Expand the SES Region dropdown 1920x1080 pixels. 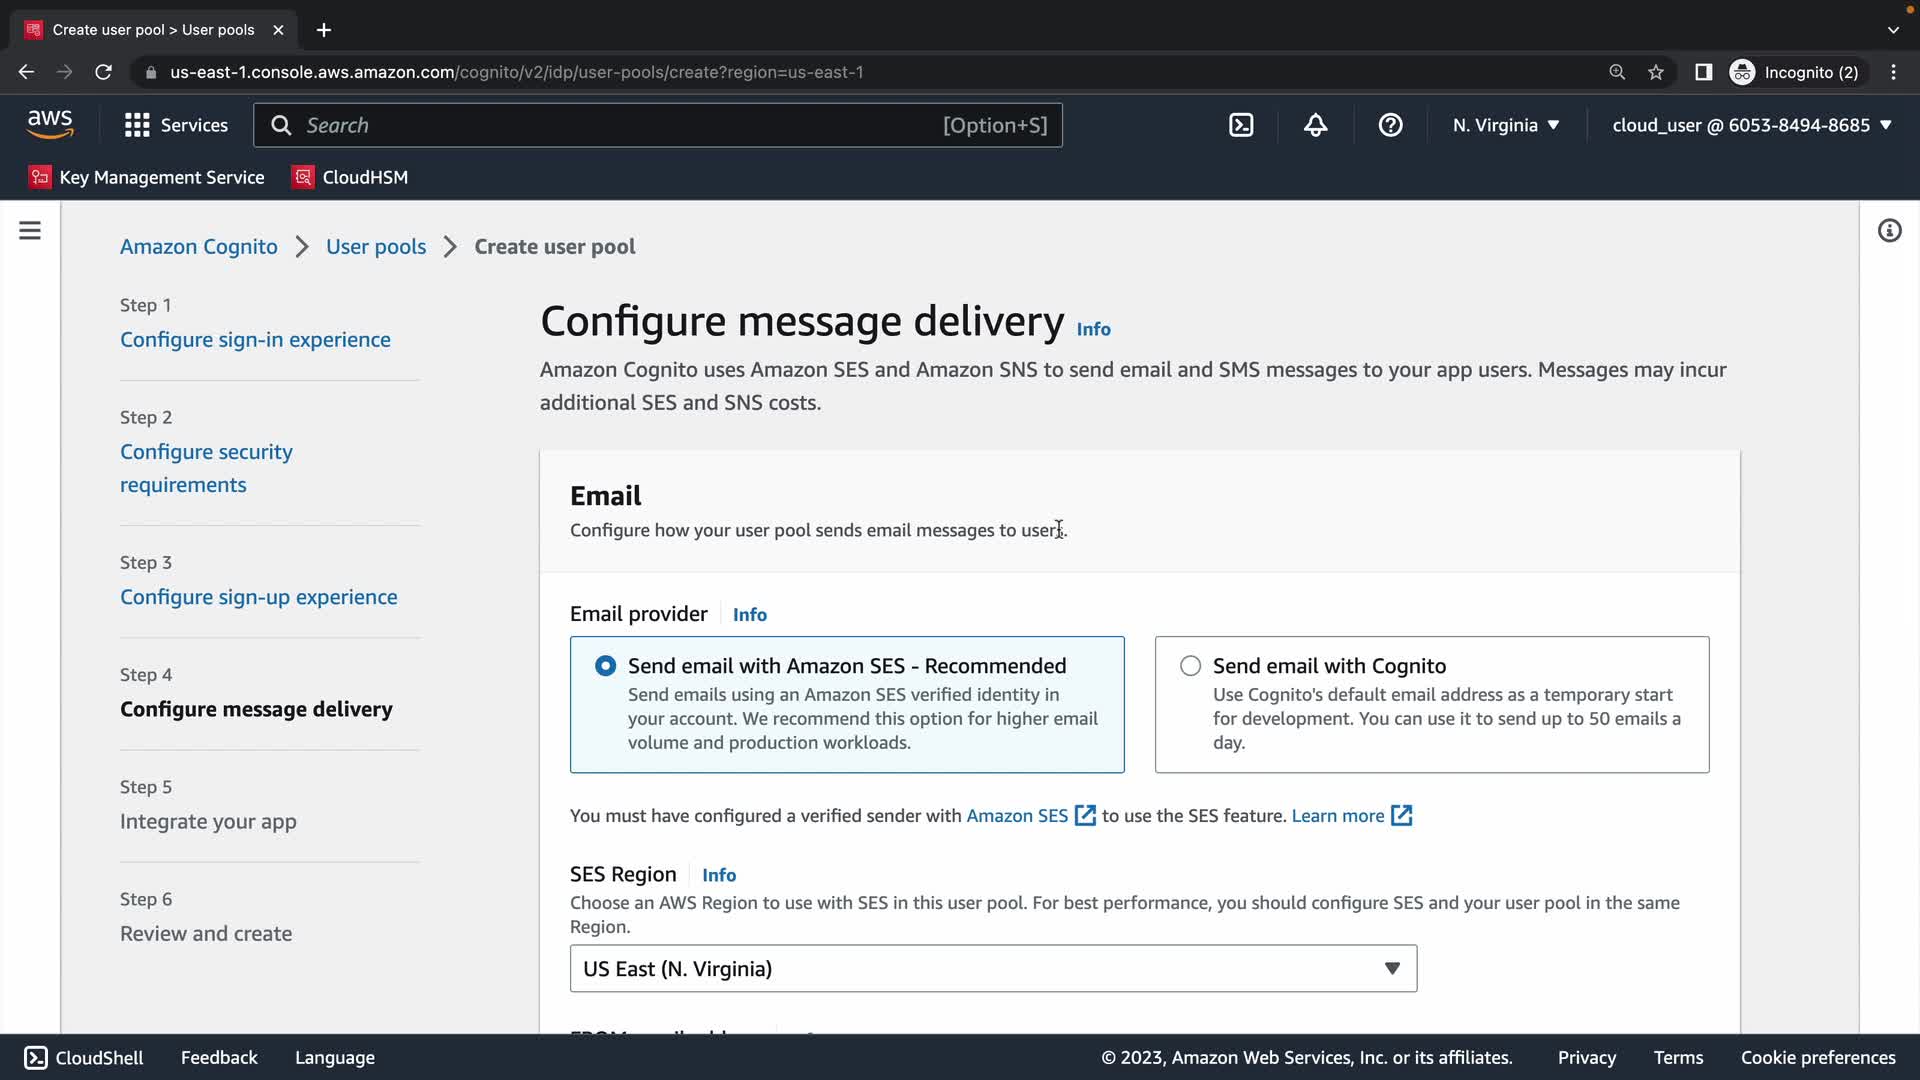[993, 968]
